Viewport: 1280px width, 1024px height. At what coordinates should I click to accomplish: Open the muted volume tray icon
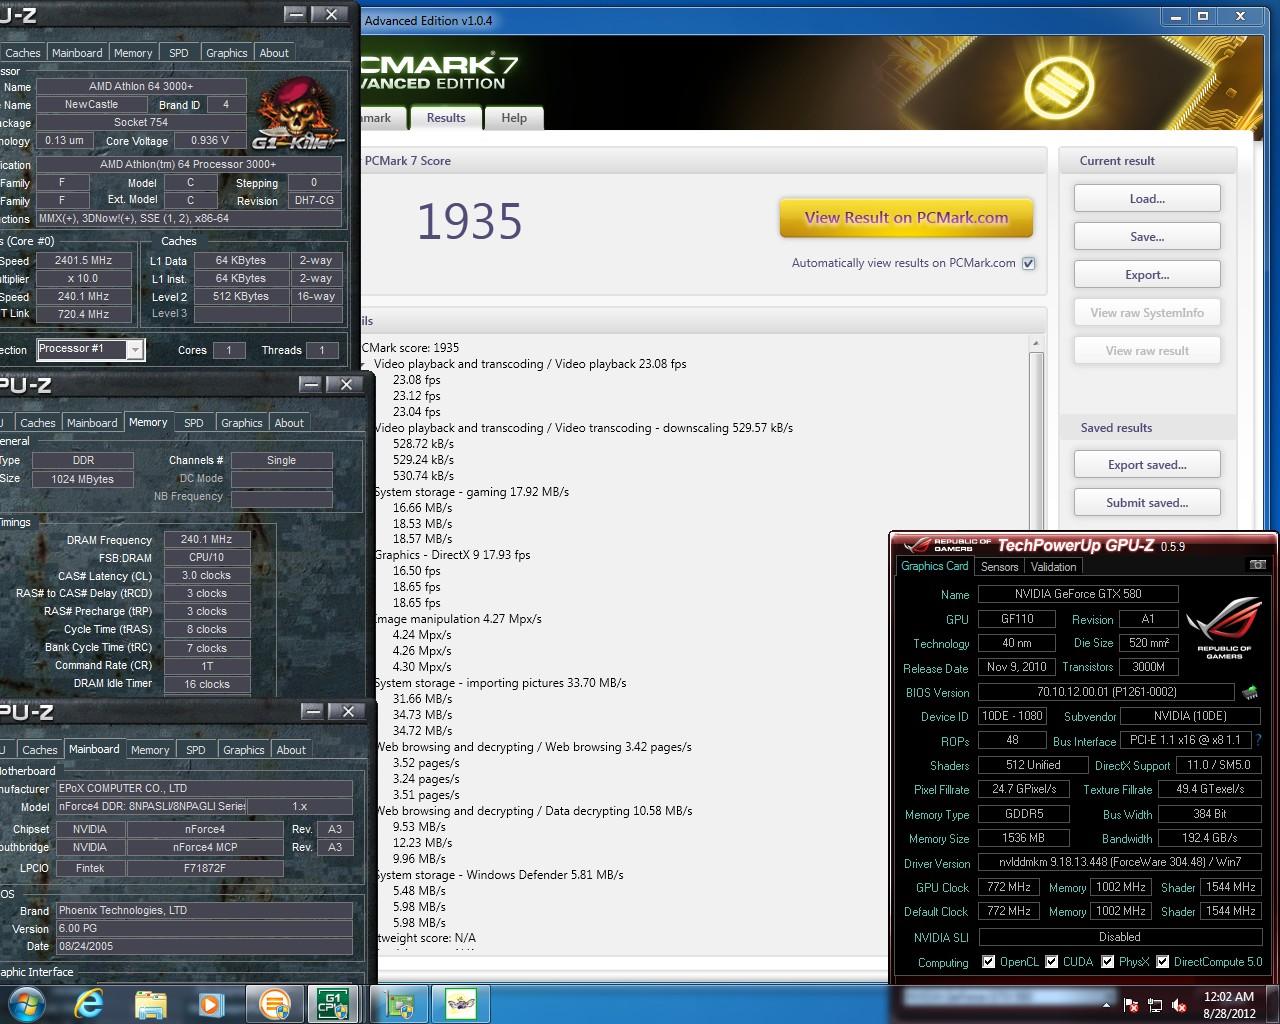pos(1179,1004)
